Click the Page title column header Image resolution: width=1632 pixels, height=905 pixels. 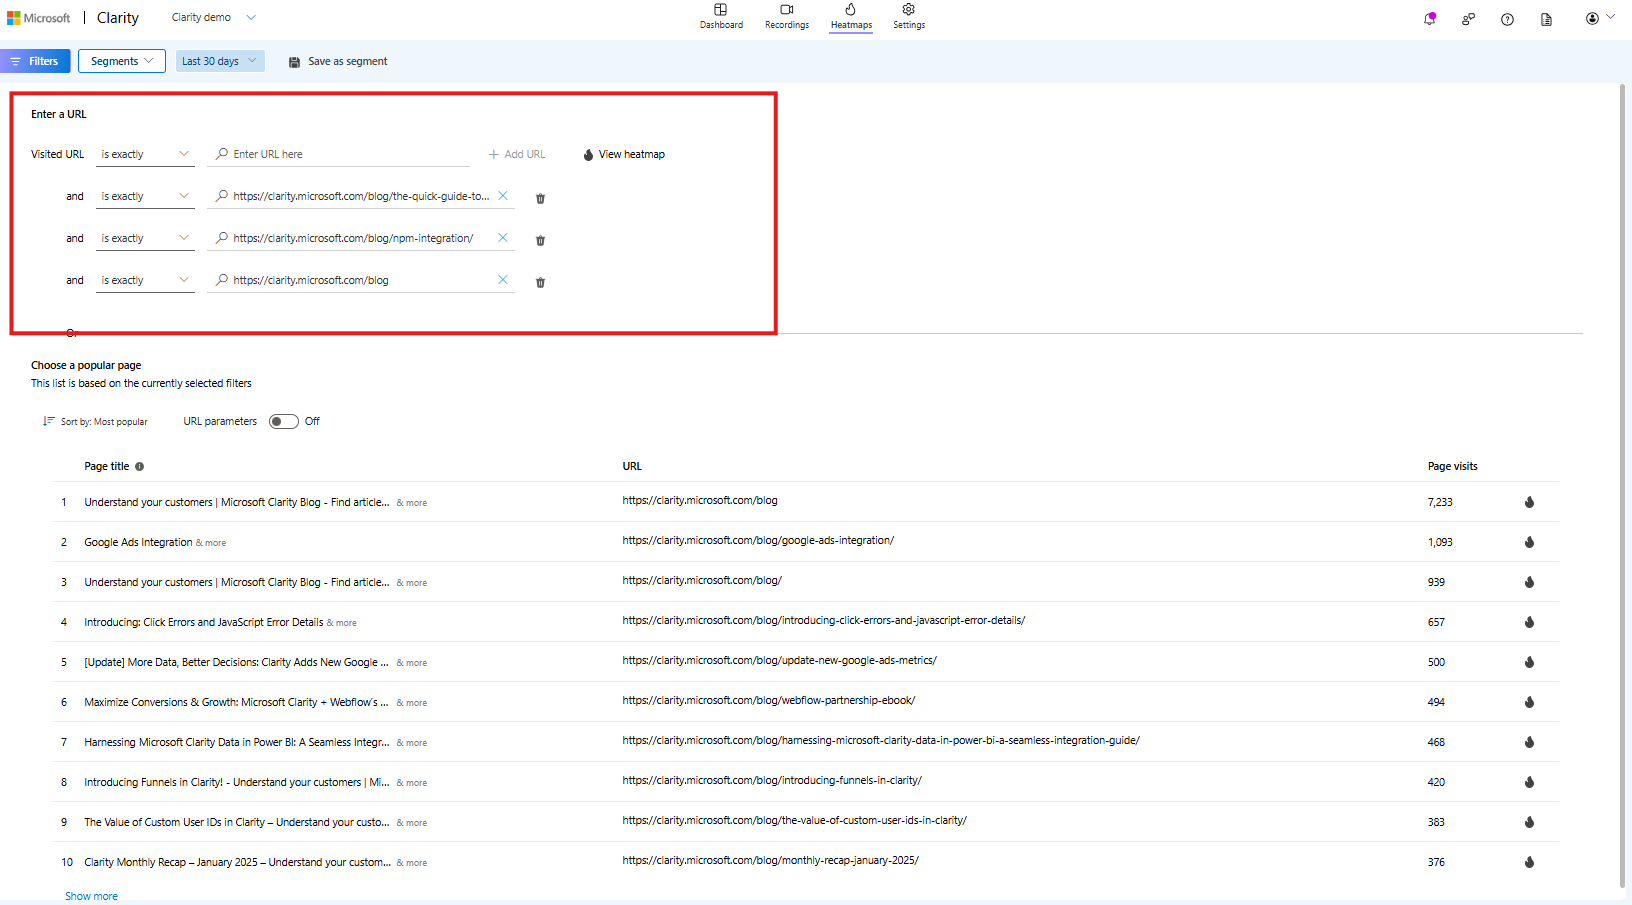(107, 466)
